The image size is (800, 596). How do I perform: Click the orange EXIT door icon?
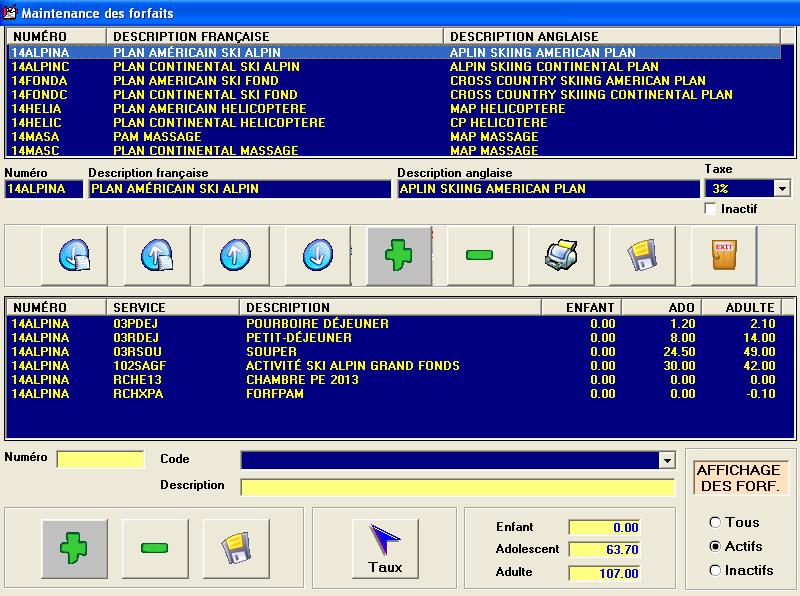tap(723, 255)
